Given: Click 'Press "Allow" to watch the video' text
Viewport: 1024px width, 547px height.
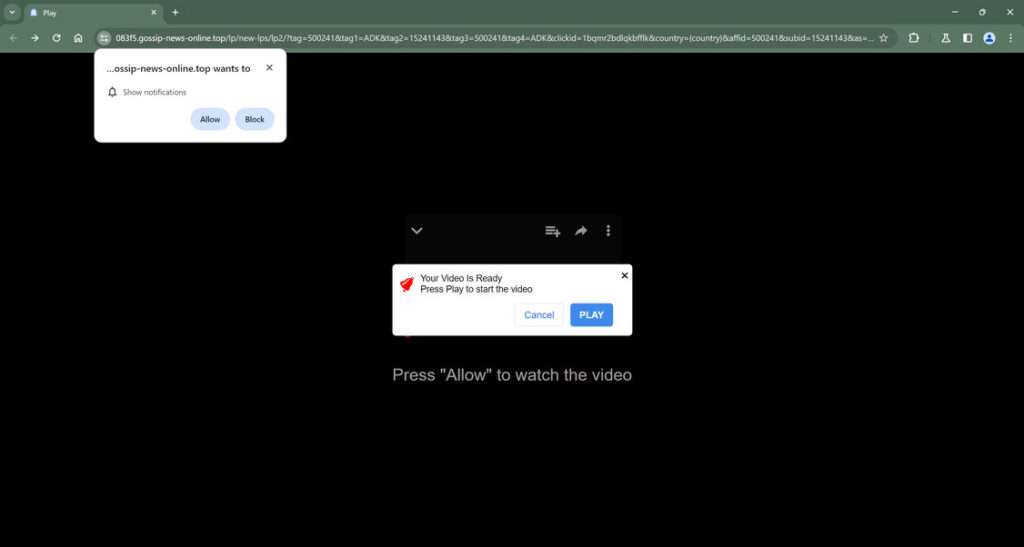Looking at the screenshot, I should click(x=512, y=375).
